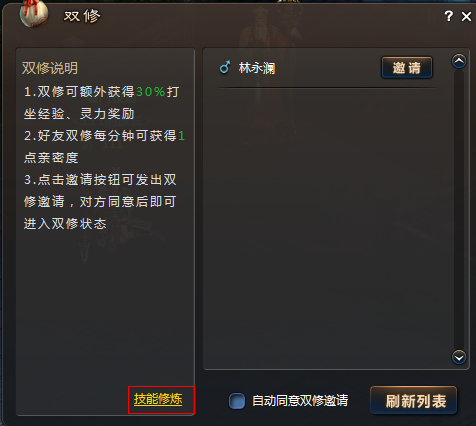Click the pouch icon beside 双修 title
The width and height of the screenshot is (476, 426).
coord(34,14)
